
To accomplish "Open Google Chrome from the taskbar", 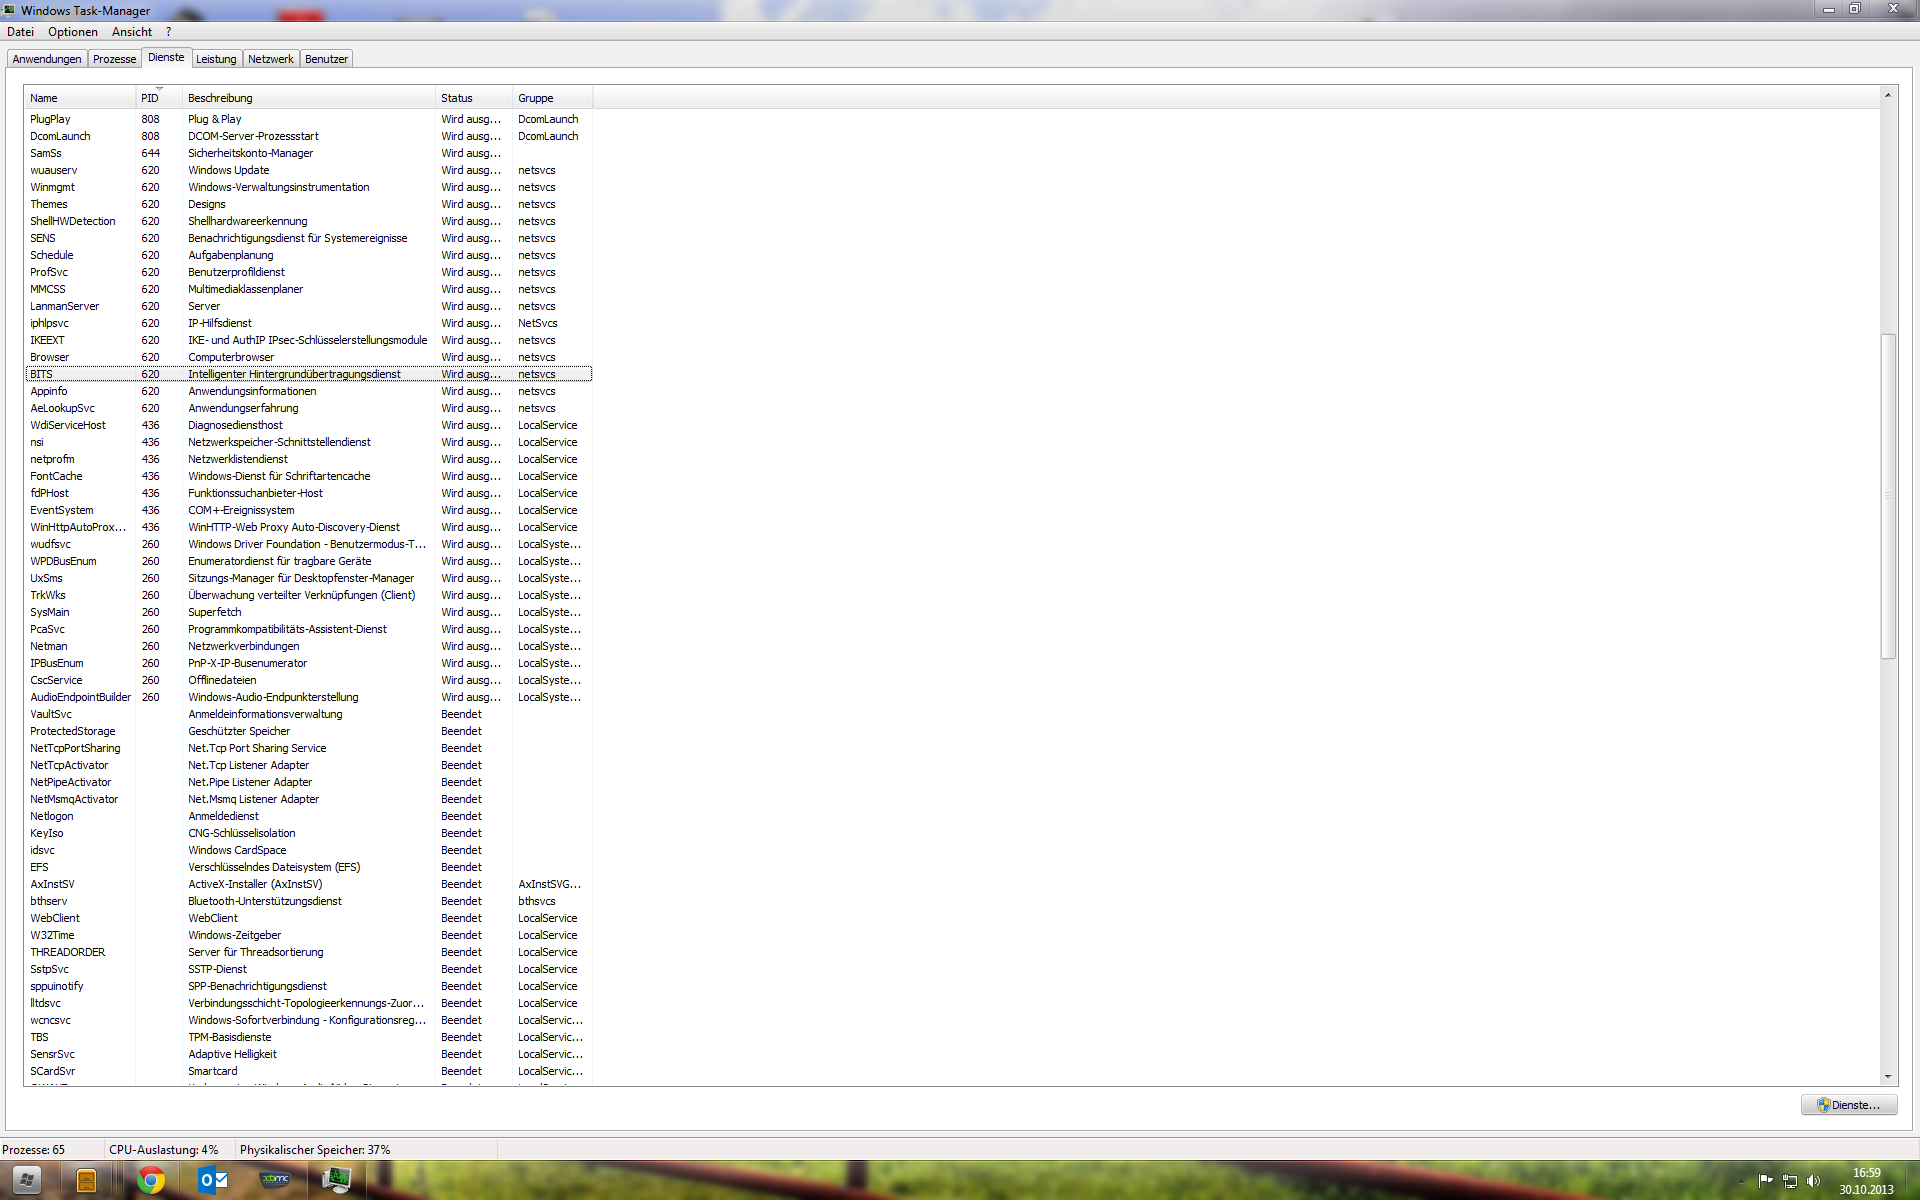I will pyautogui.click(x=151, y=1180).
